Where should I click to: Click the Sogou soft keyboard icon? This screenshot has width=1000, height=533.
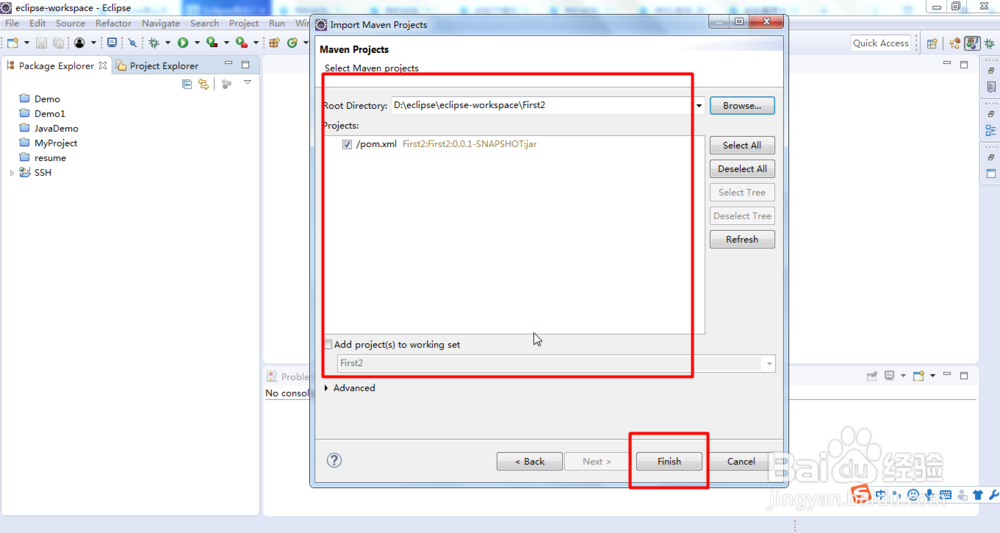coord(946,495)
